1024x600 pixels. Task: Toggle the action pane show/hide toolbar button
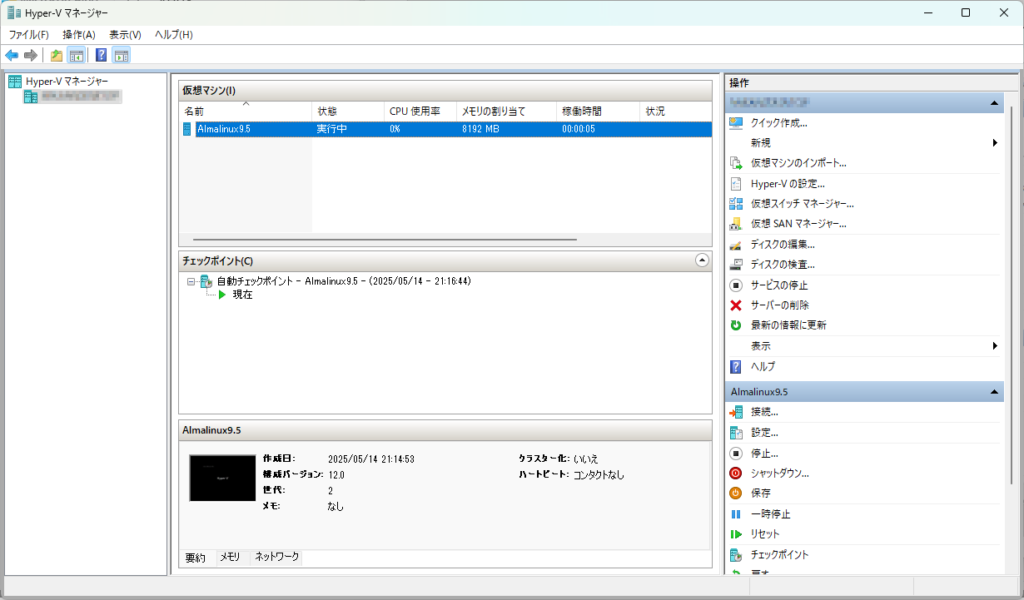(121, 55)
